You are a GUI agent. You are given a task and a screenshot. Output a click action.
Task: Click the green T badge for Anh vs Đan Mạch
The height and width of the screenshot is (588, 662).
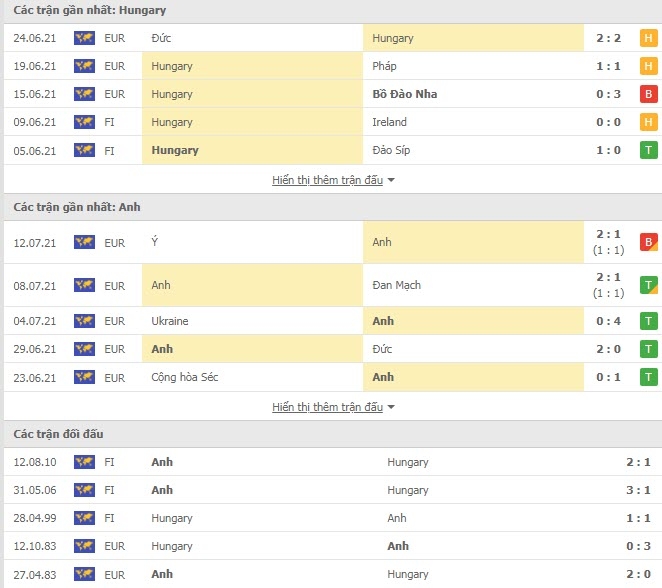[648, 285]
